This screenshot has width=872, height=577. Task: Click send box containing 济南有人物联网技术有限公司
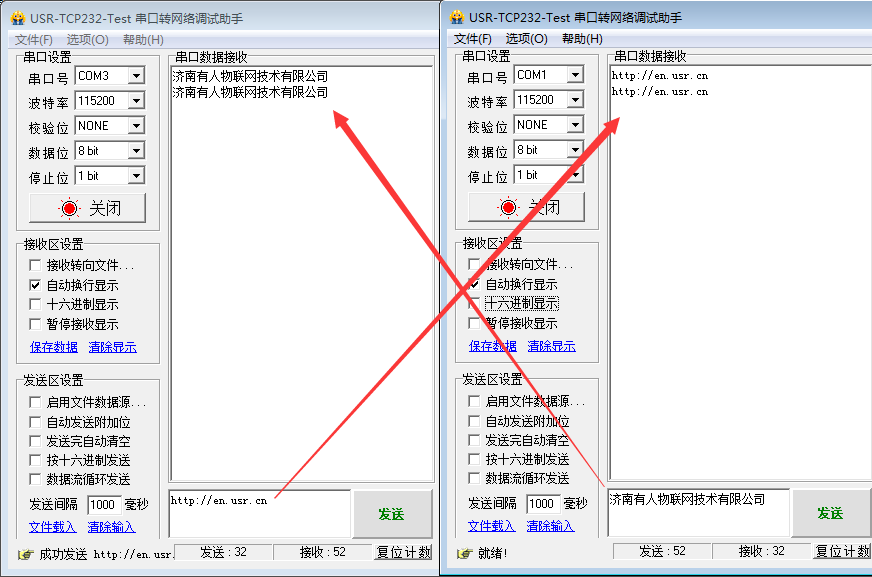[698, 513]
